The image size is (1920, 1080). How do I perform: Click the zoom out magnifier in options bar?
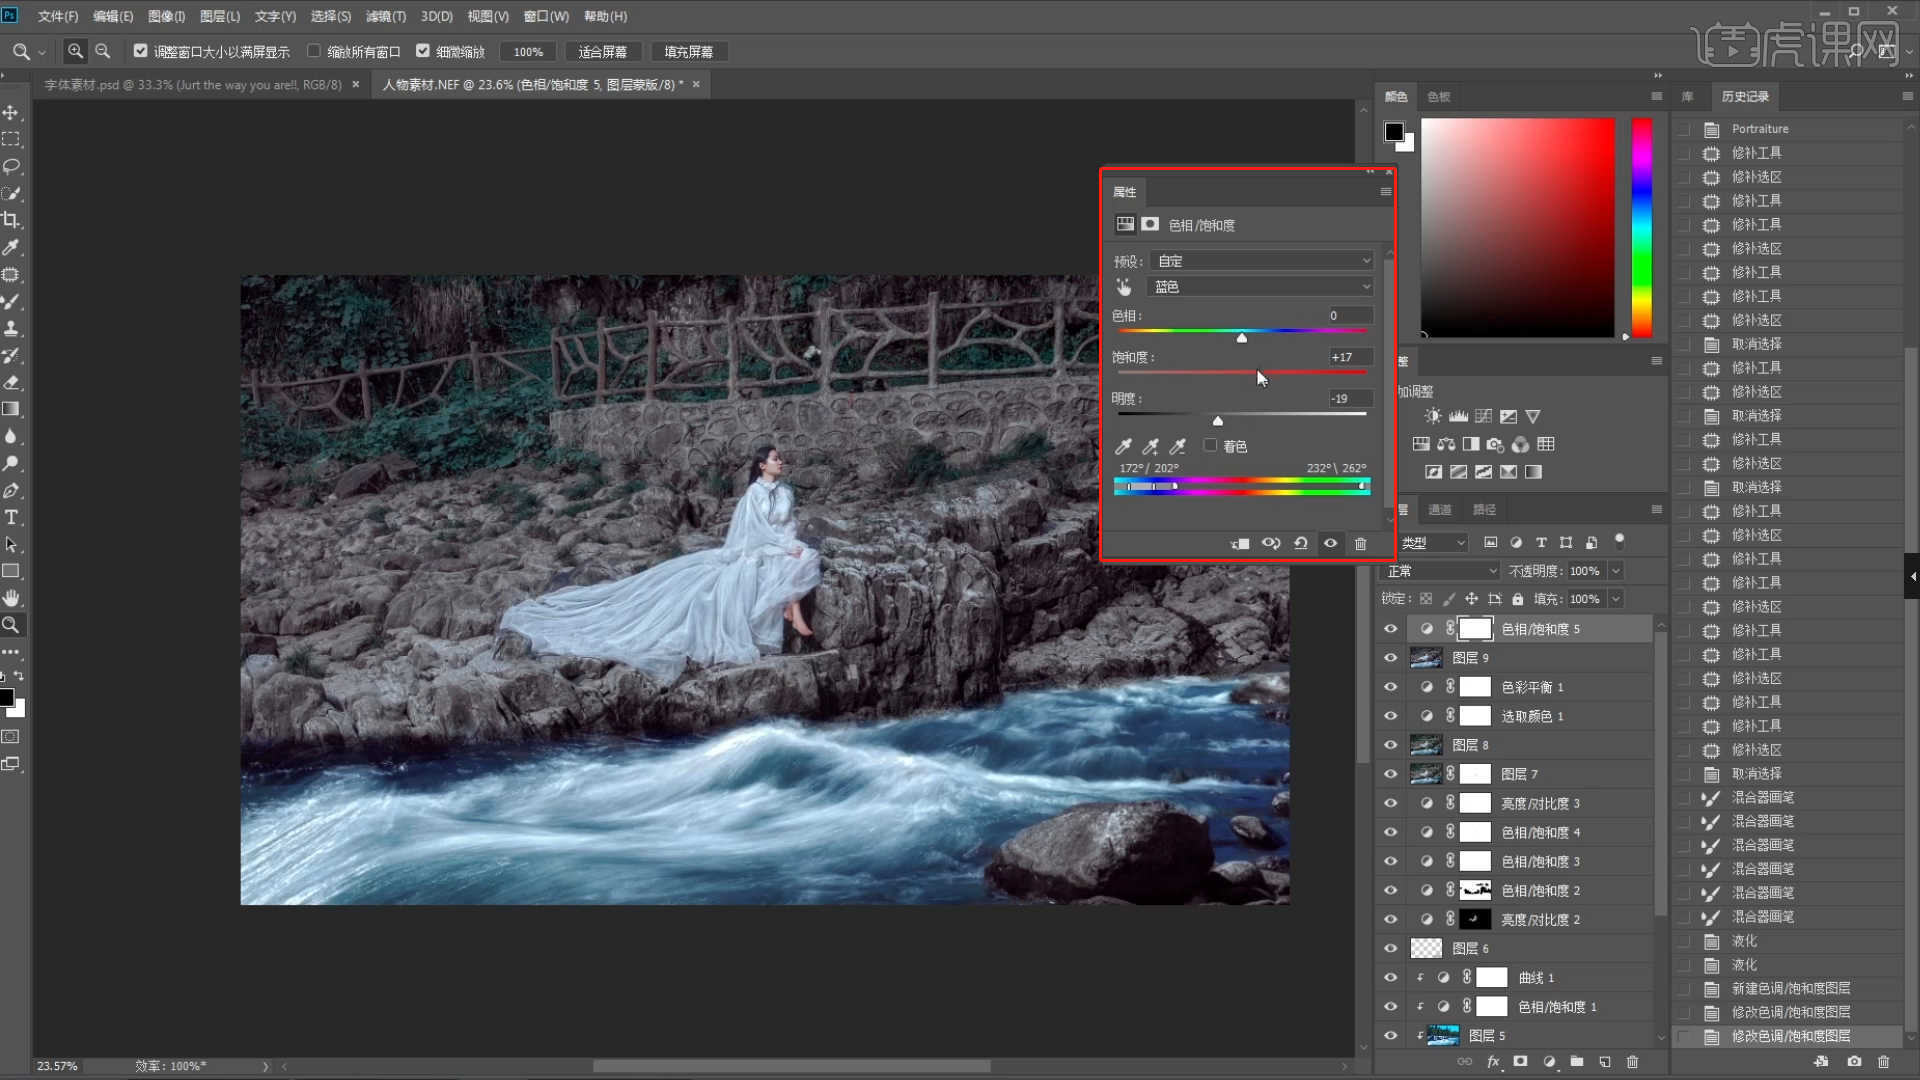click(102, 51)
